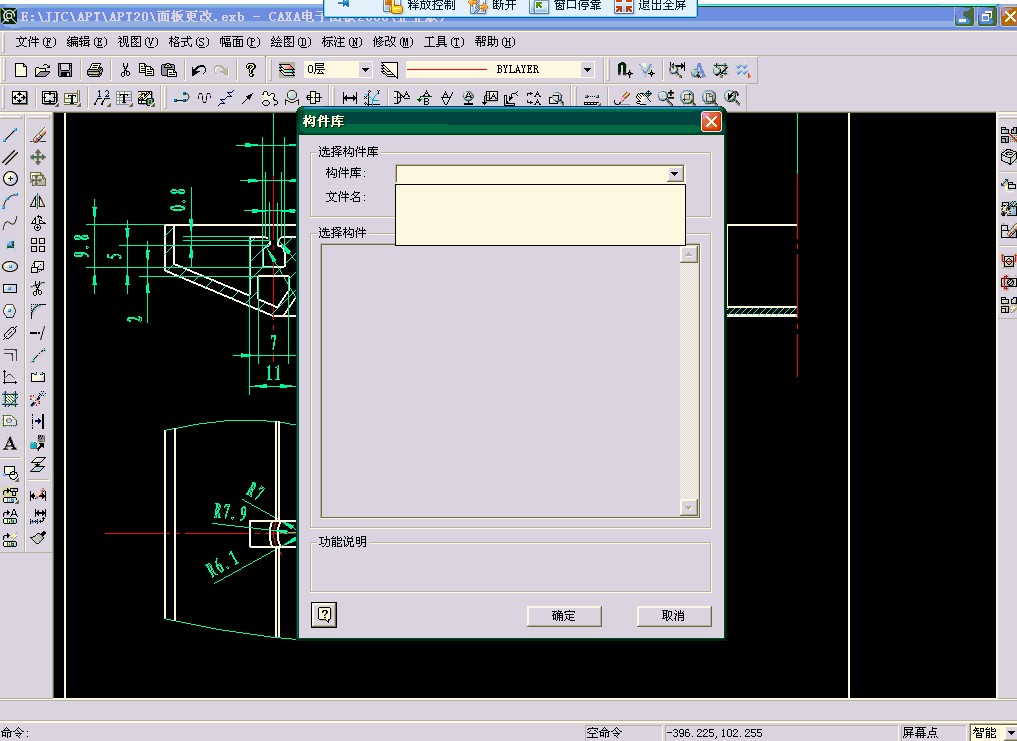1017x741 pixels.
Task: Open the 工具(T) menu
Action: (443, 42)
